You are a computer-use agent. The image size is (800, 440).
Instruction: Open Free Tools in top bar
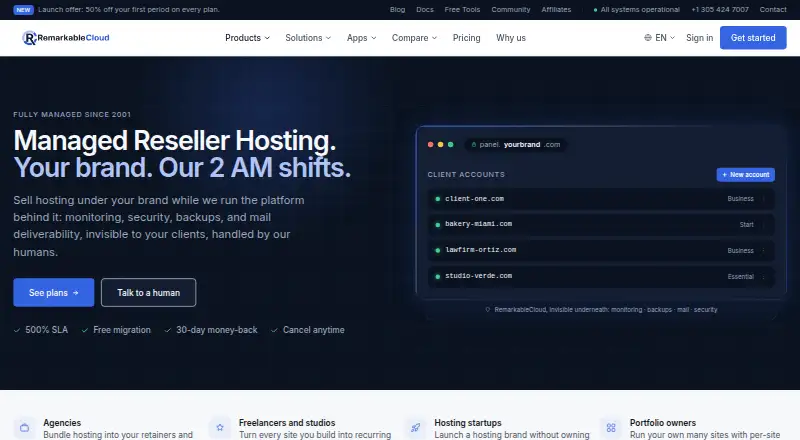[x=462, y=10]
